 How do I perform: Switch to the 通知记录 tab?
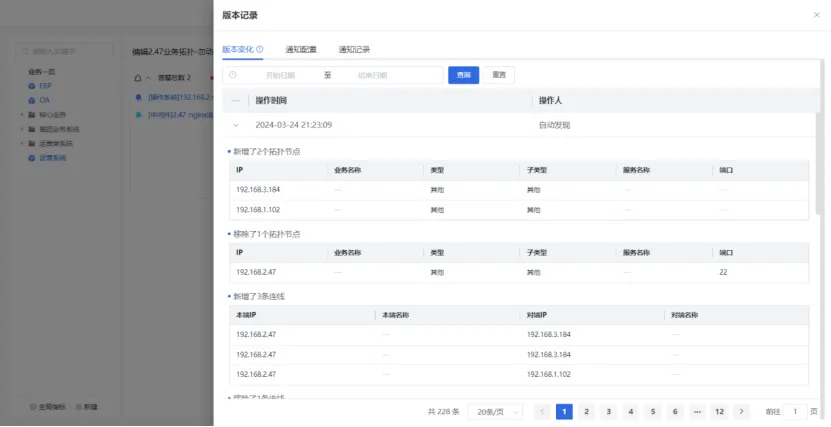[354, 49]
